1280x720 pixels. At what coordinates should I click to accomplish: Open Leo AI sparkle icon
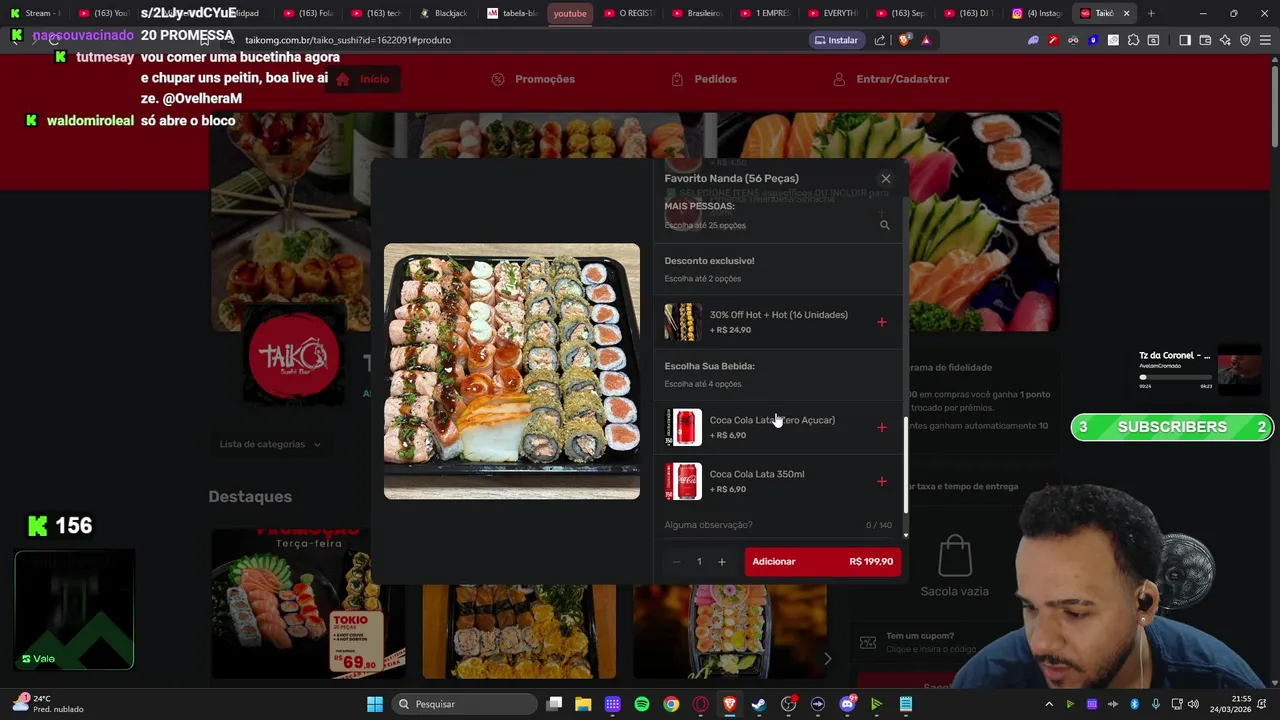point(1225,40)
